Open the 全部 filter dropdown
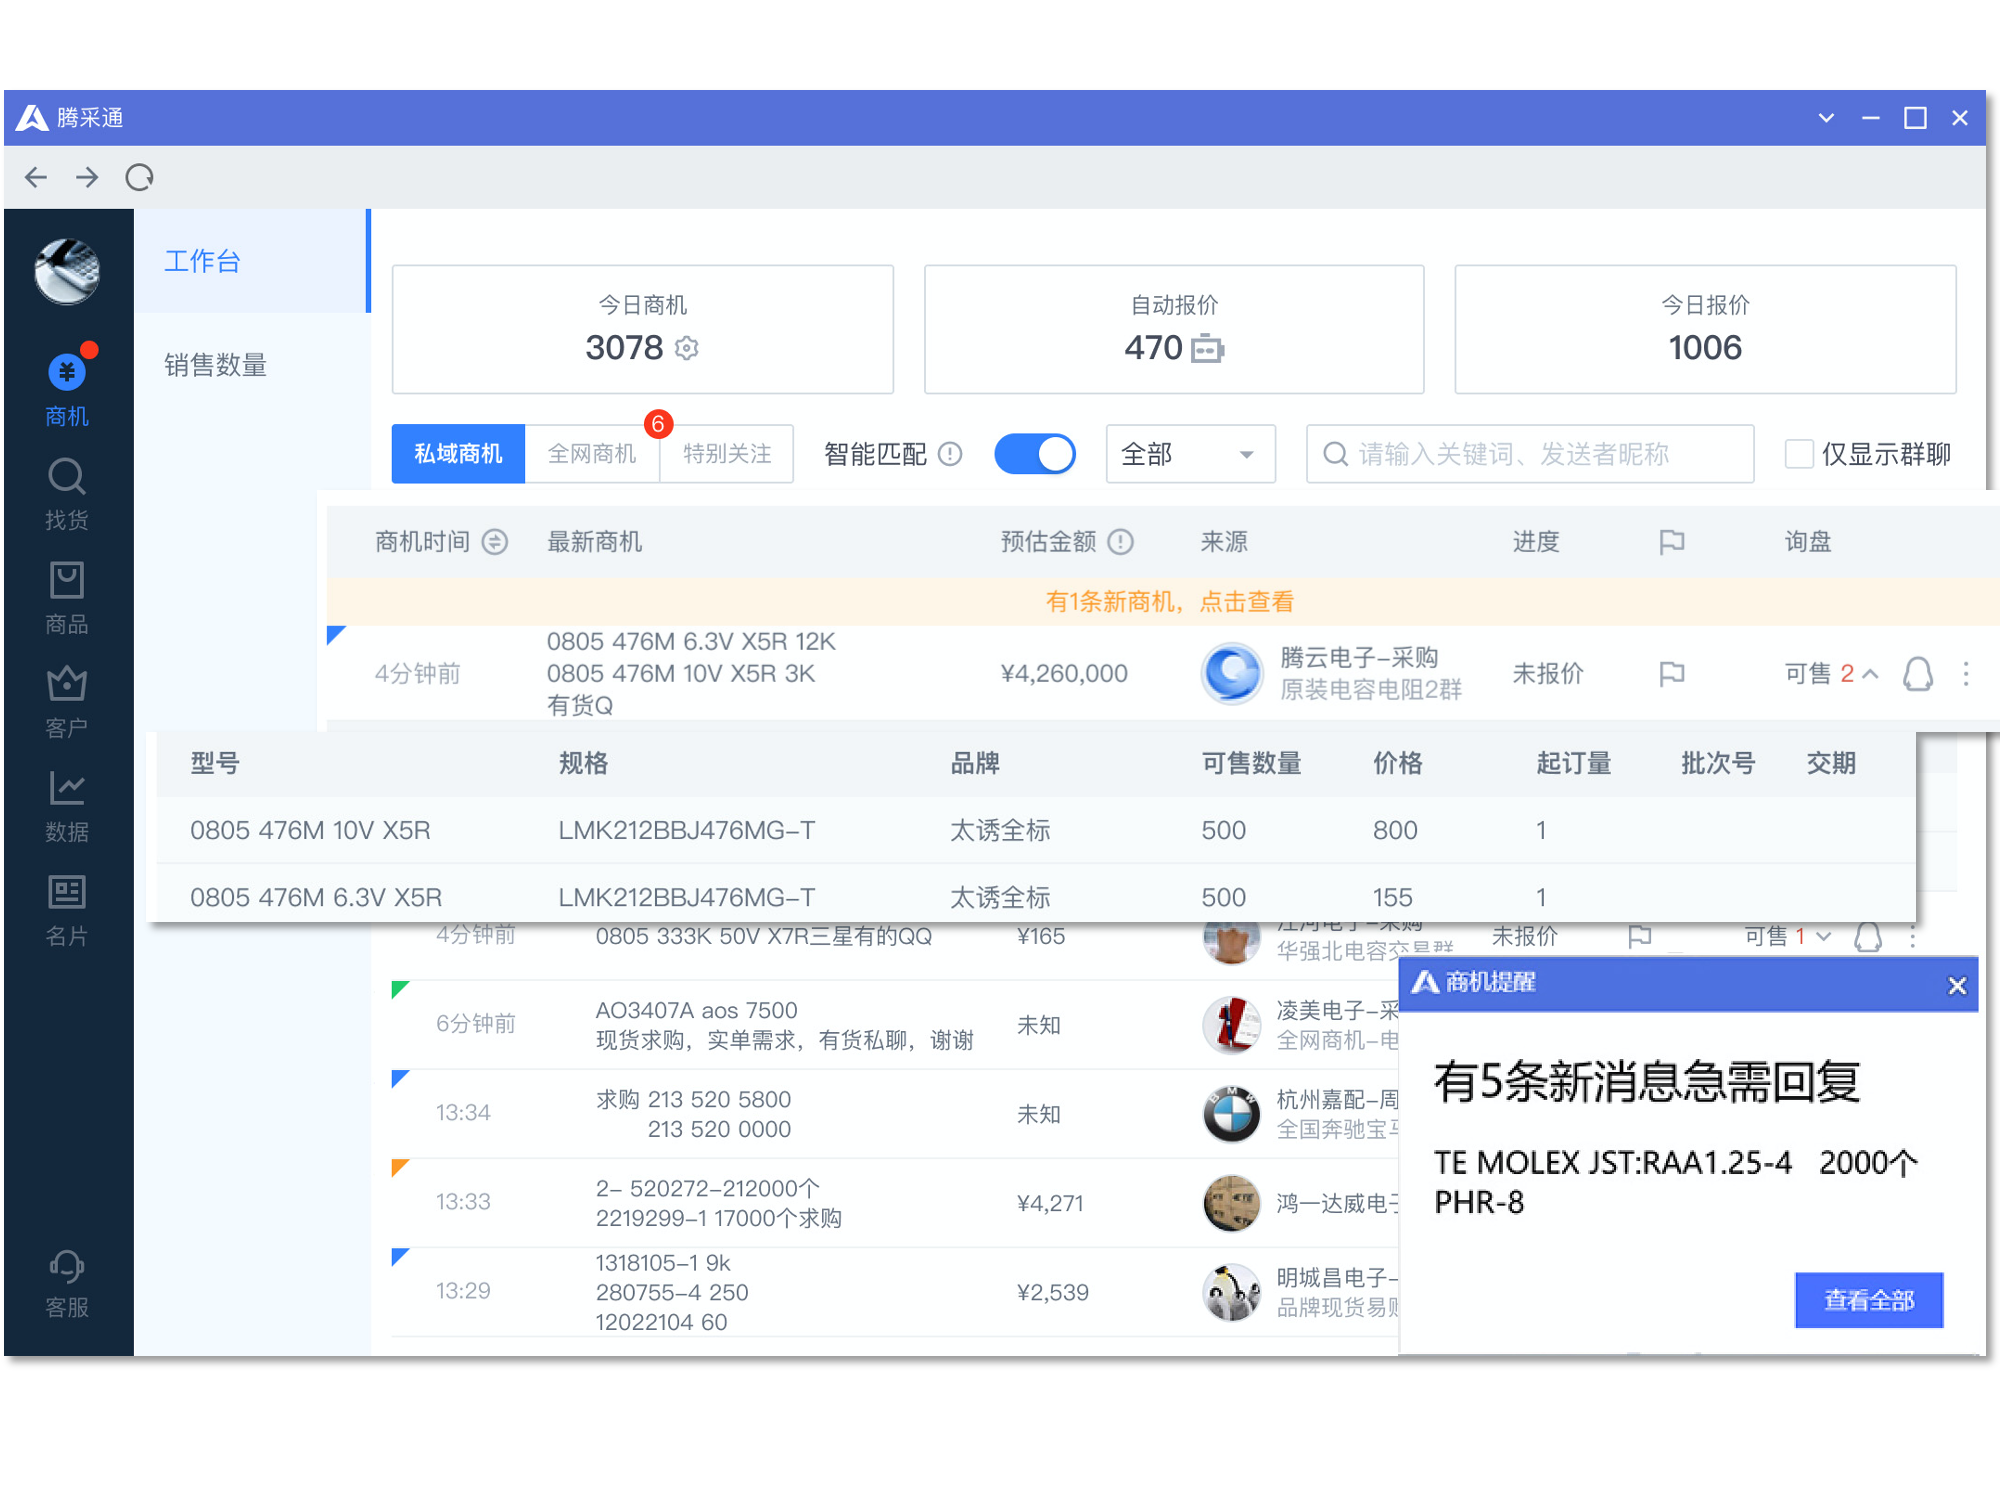Screen dimensions: 2000x1500 pos(1189,454)
